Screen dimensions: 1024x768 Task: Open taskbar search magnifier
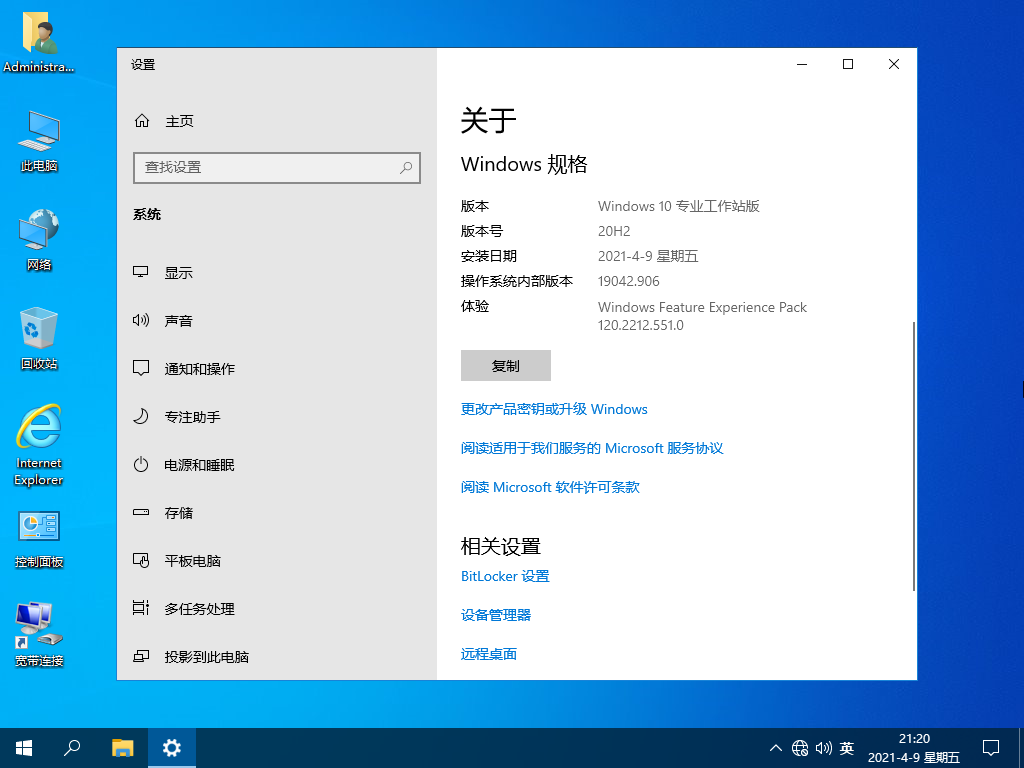(72, 748)
